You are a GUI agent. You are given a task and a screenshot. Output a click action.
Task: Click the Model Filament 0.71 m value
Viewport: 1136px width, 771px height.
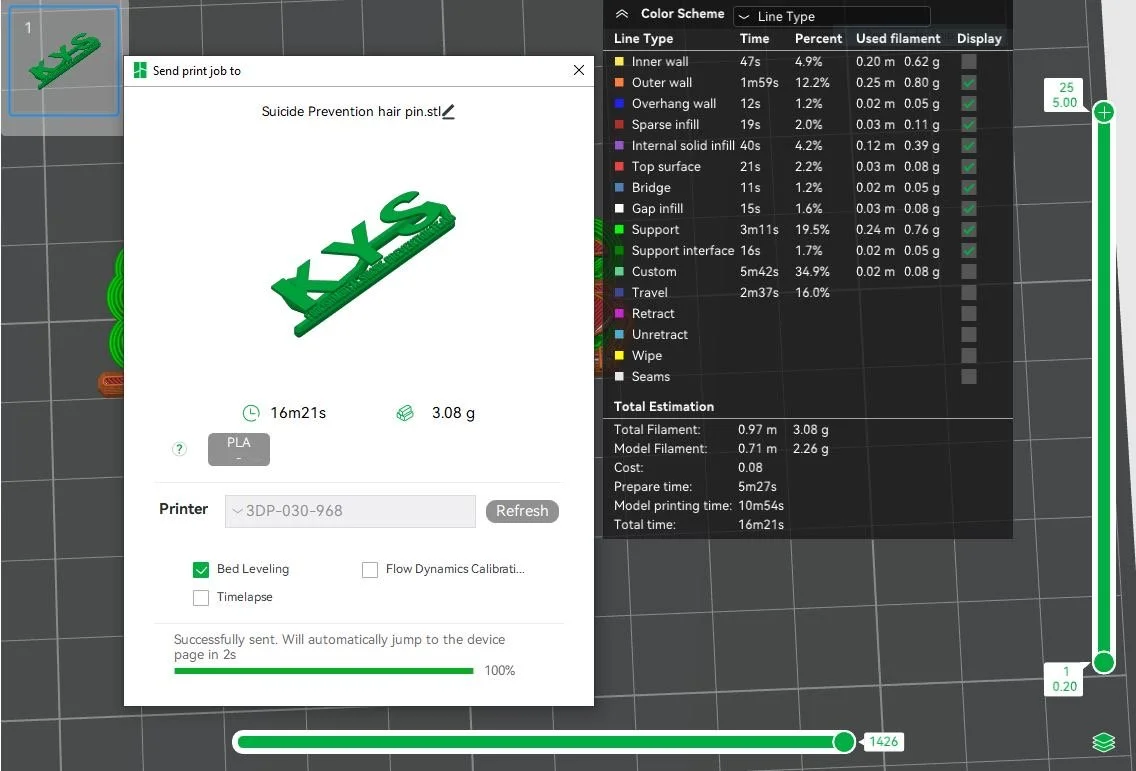757,449
